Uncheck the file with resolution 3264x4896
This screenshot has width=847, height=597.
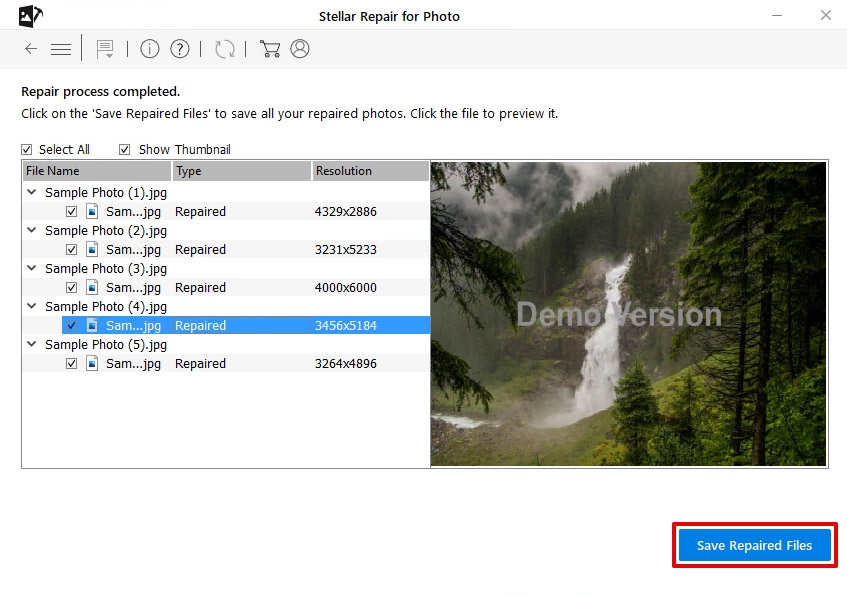point(71,364)
